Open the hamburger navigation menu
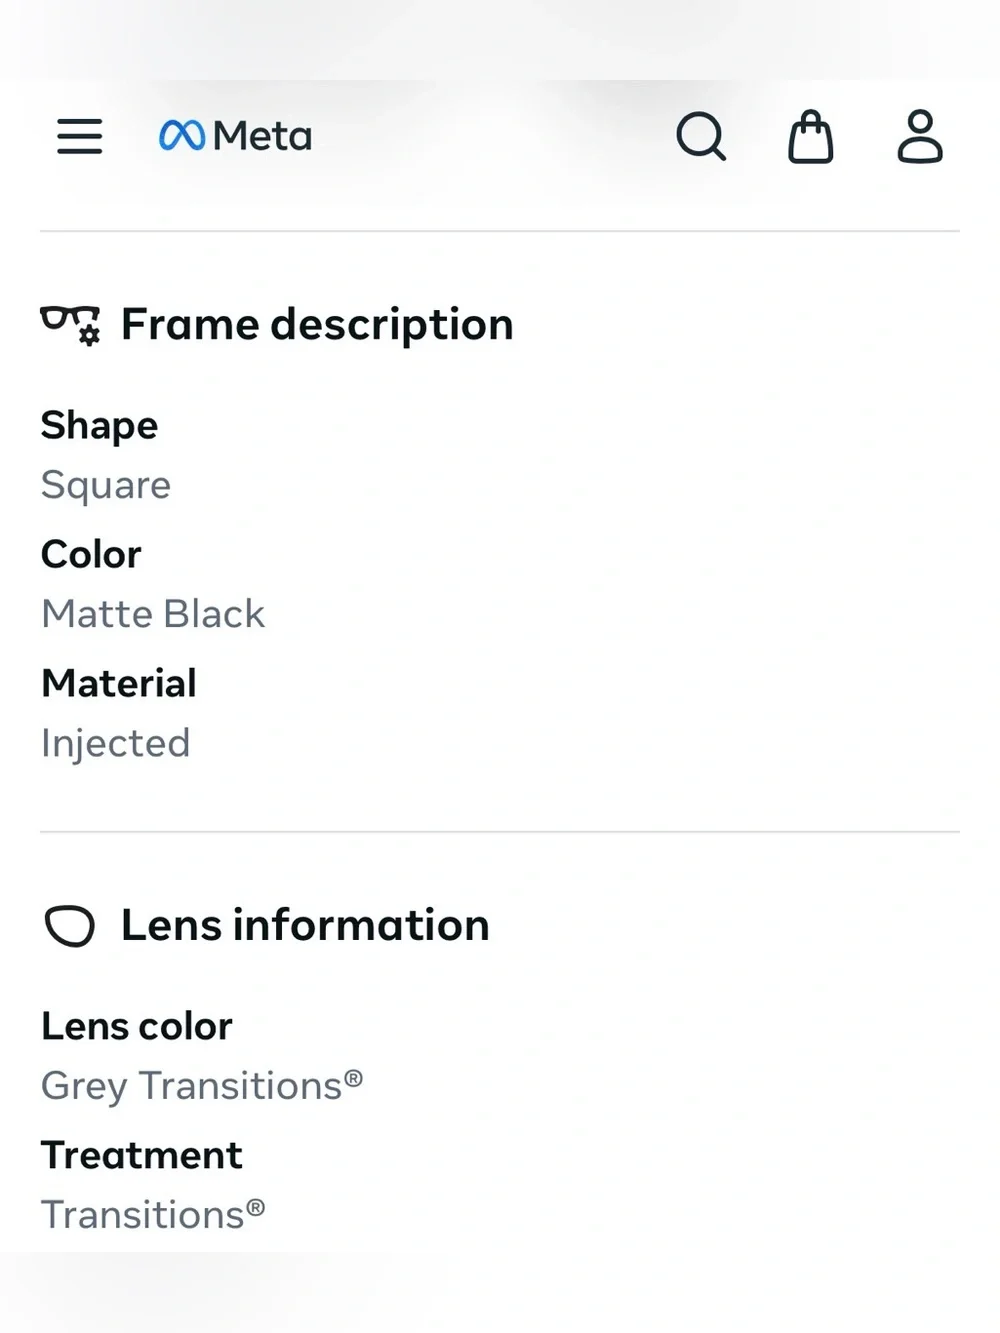The height and width of the screenshot is (1333, 1000). (x=80, y=136)
